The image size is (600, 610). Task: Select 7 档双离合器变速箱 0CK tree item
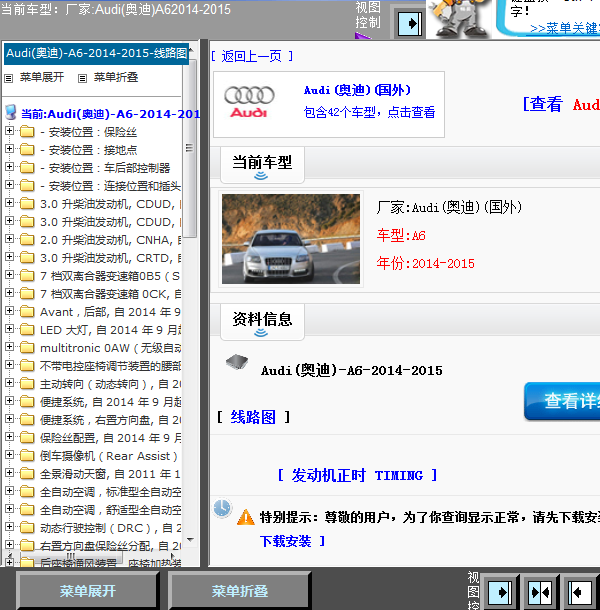pyautogui.click(x=111, y=294)
